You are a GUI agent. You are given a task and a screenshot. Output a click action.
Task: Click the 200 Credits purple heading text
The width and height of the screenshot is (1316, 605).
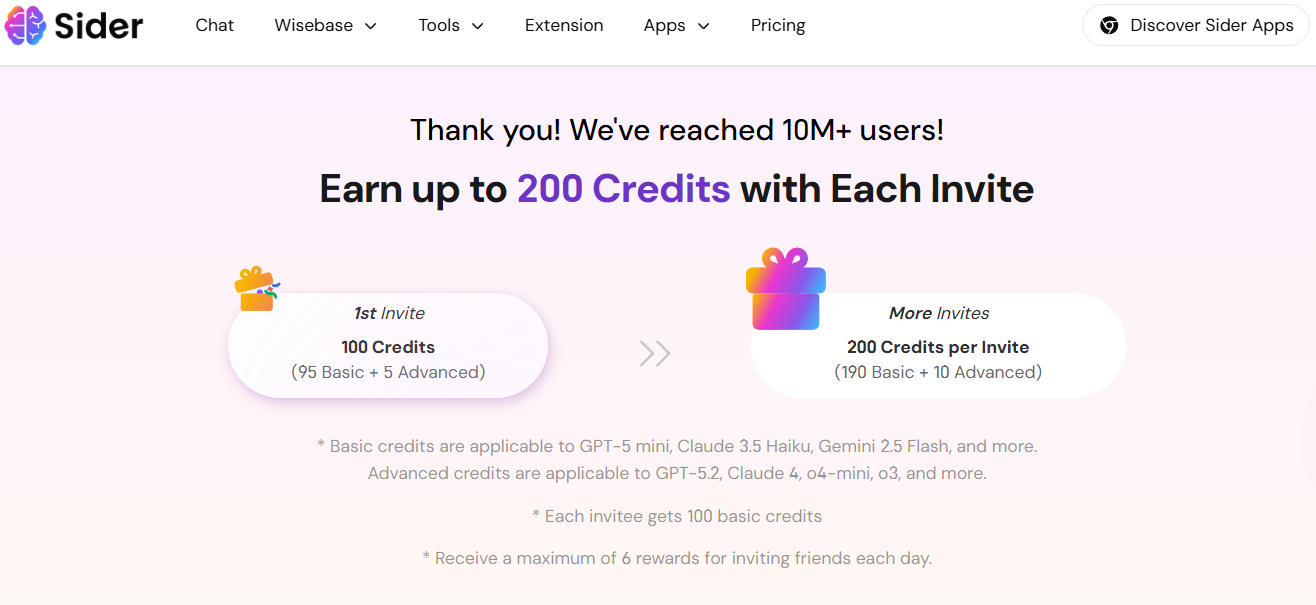[623, 188]
